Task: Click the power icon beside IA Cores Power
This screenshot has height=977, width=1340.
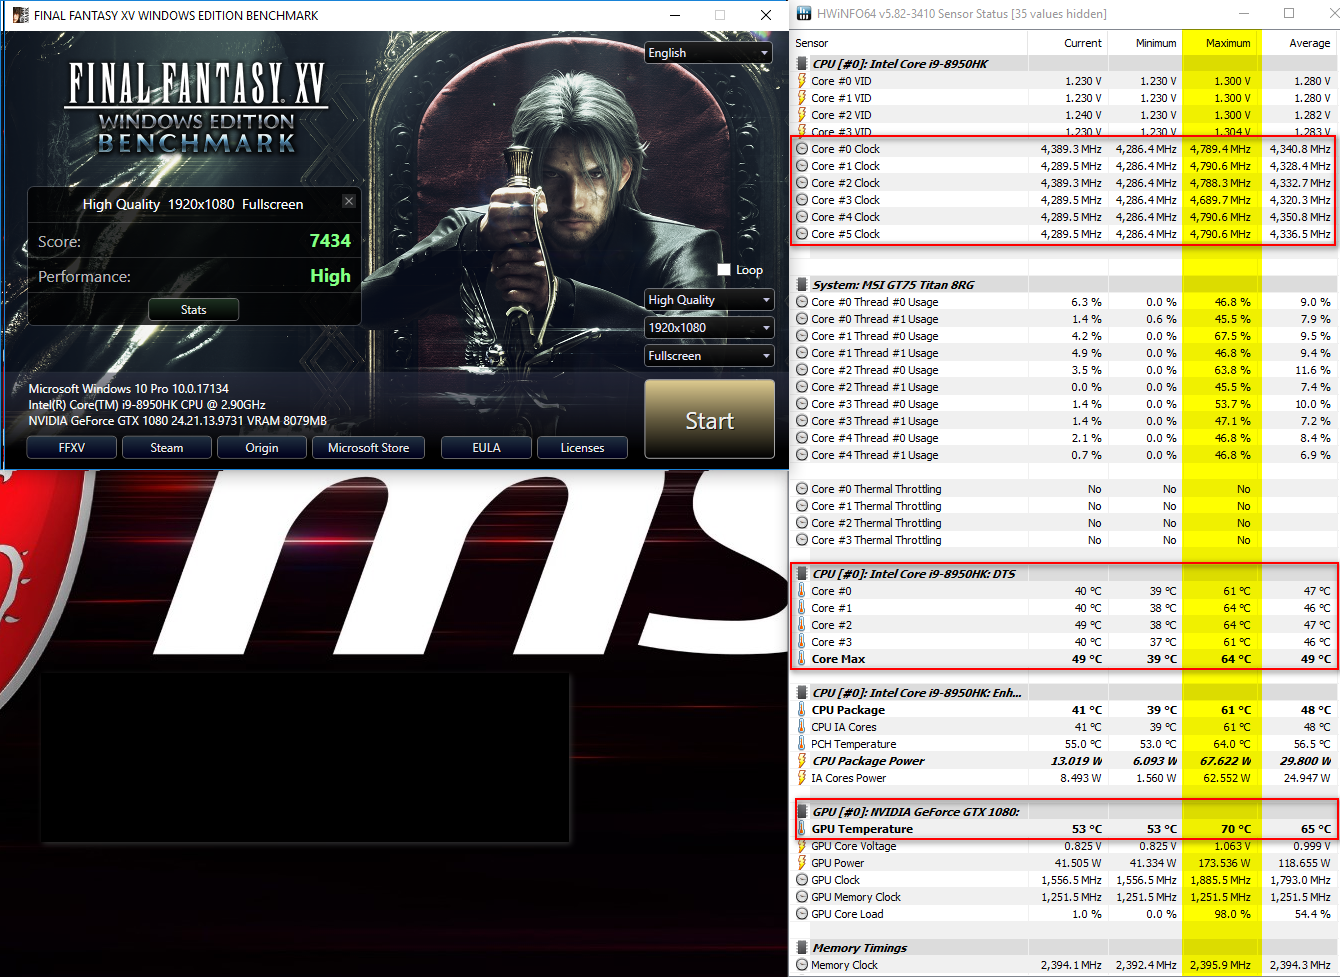Action: click(802, 778)
